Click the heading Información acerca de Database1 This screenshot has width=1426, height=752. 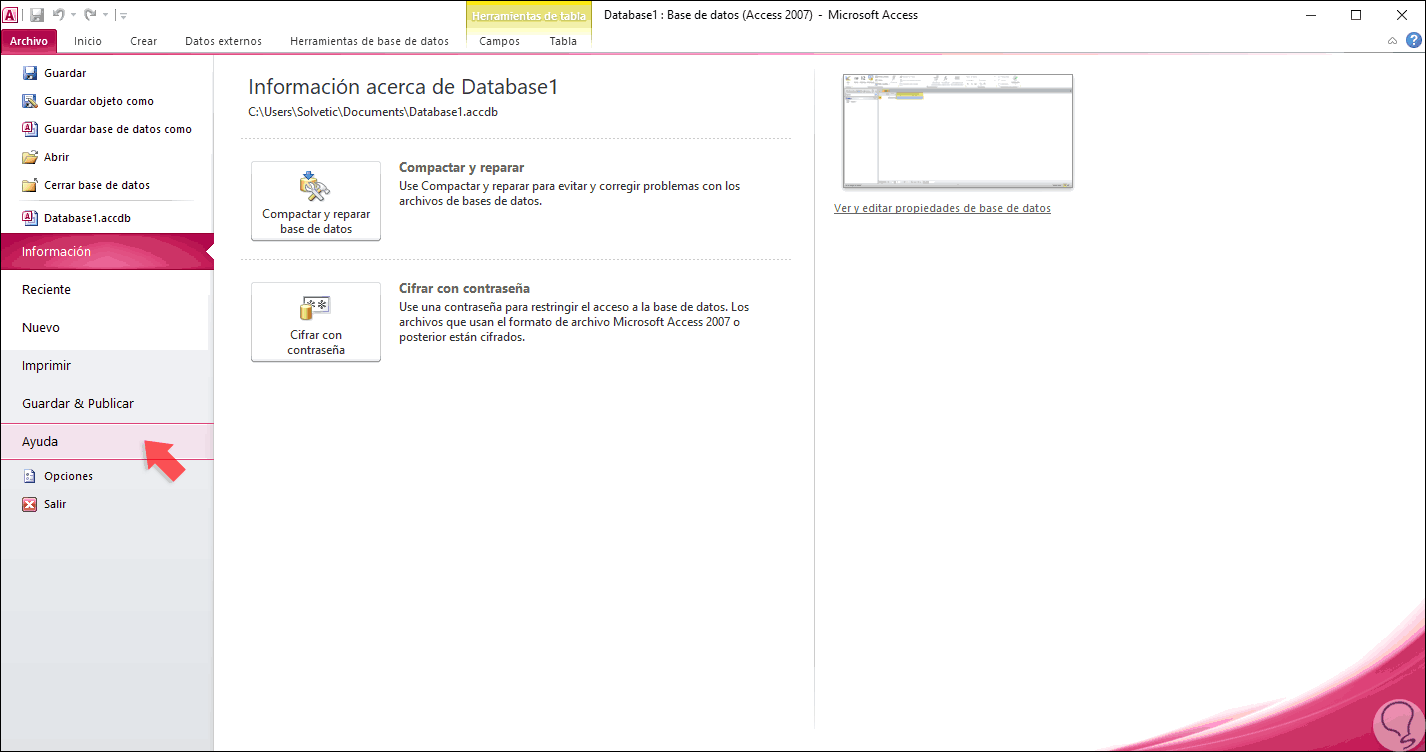[x=403, y=87]
